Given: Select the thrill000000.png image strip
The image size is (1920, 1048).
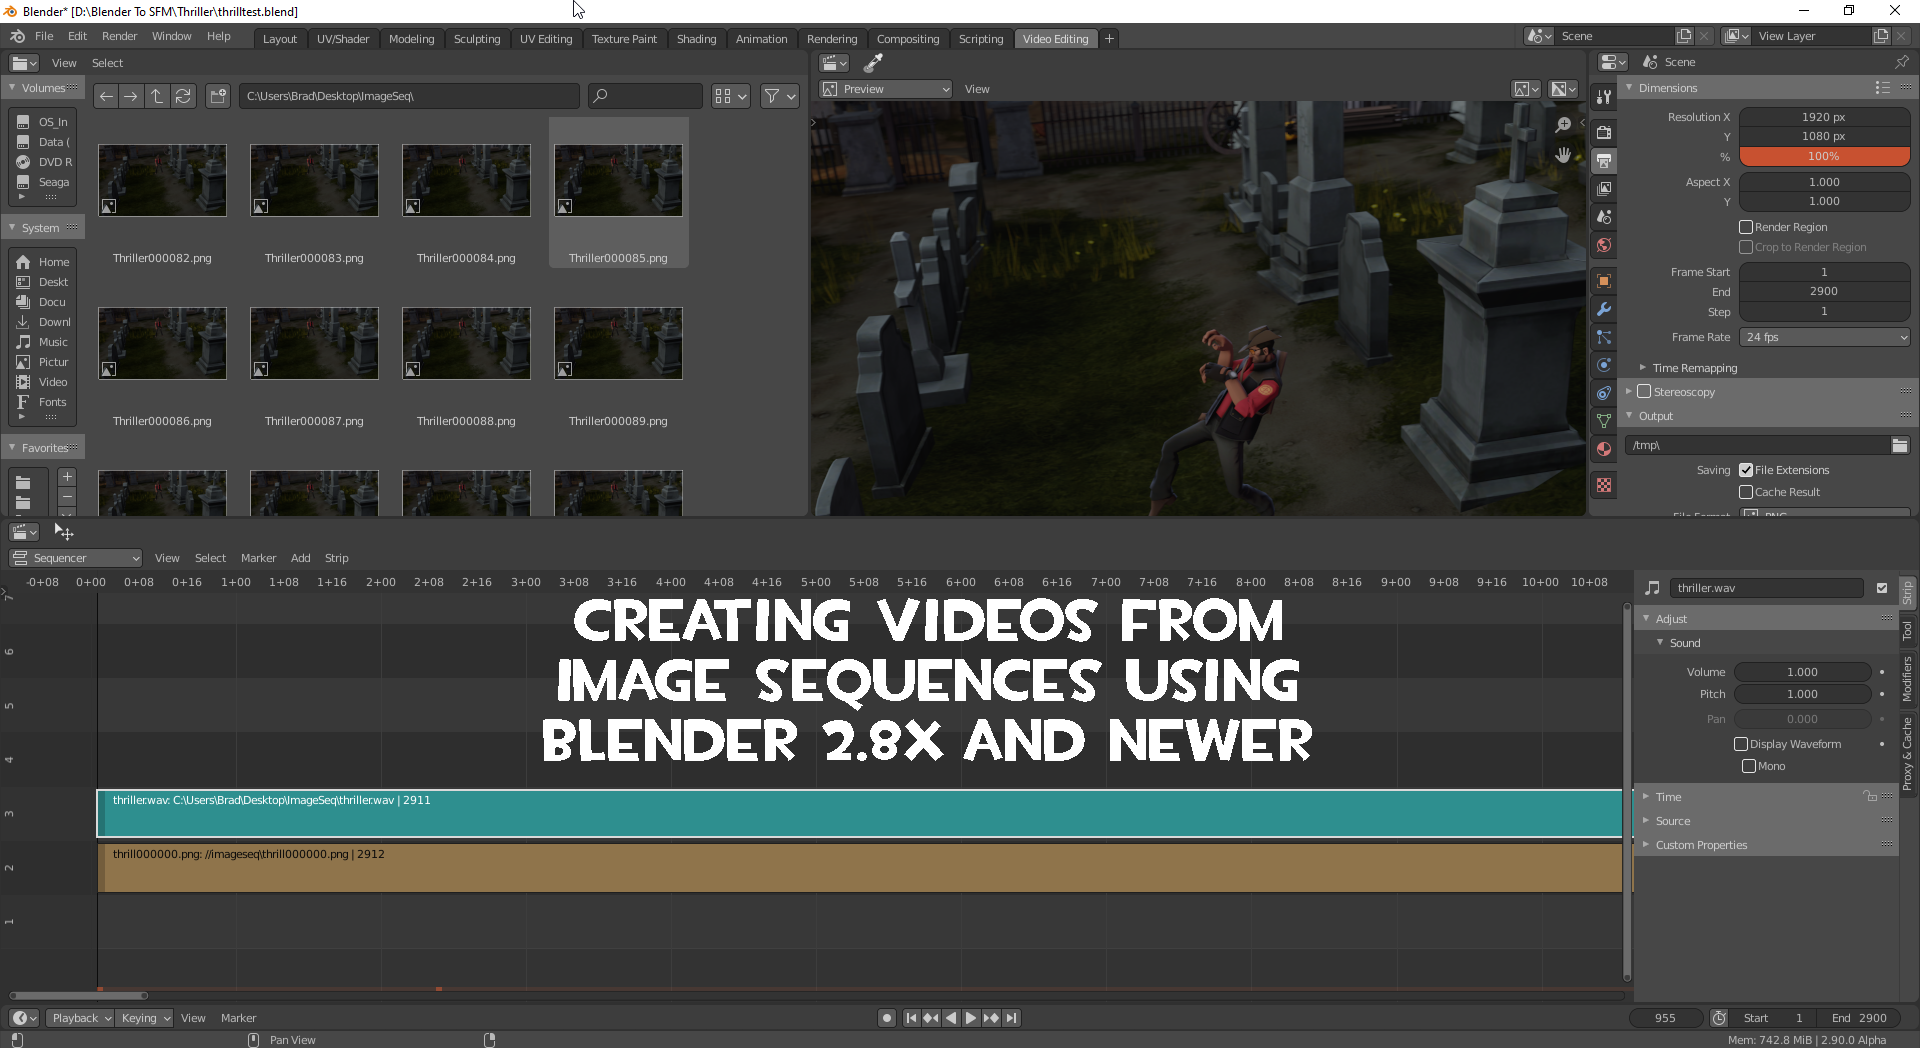Looking at the screenshot, I should pyautogui.click(x=860, y=867).
